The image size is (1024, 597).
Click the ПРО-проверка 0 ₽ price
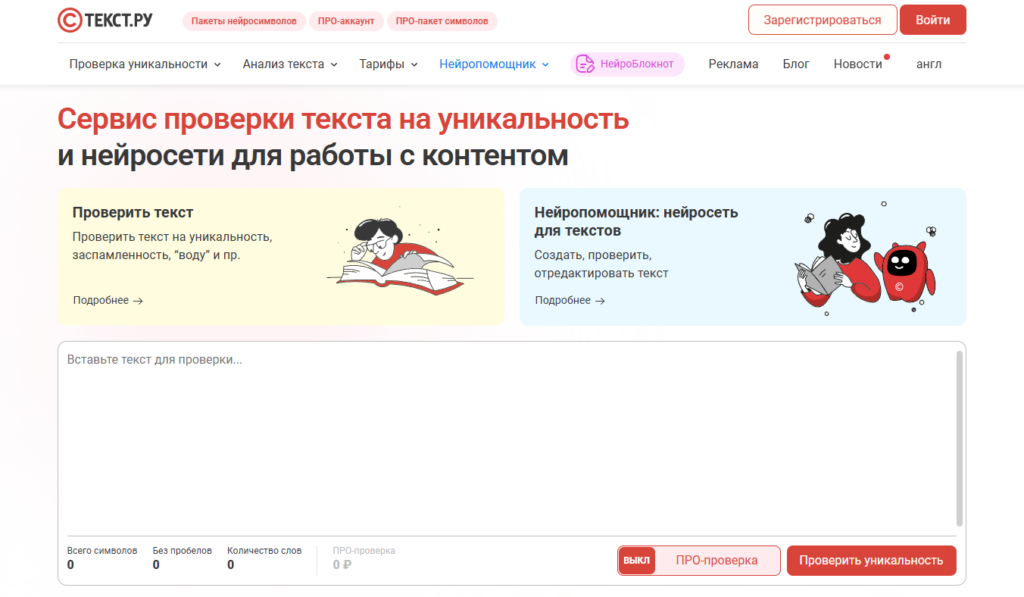point(364,558)
